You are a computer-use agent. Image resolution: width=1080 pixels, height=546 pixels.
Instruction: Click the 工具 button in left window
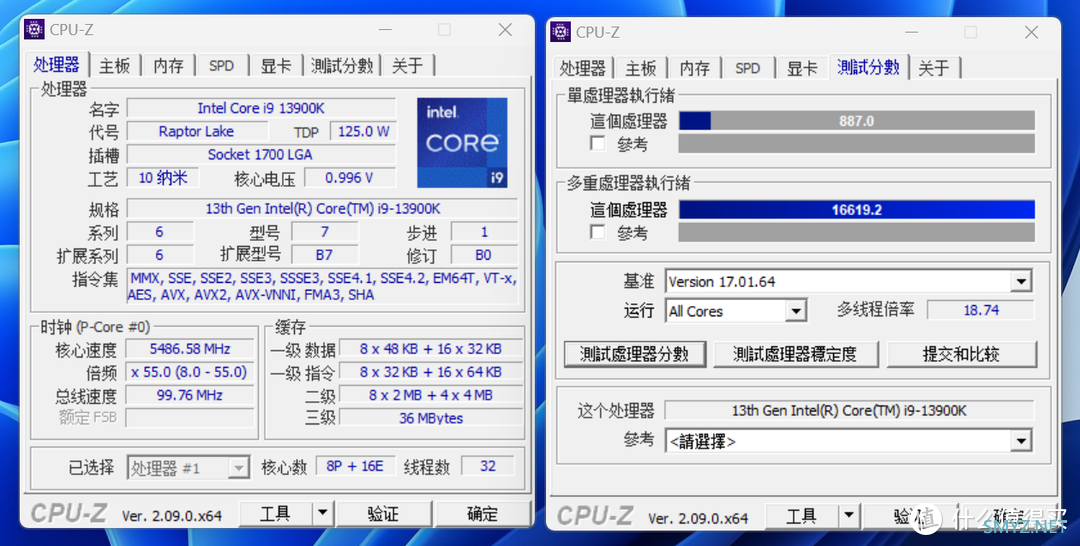276,514
